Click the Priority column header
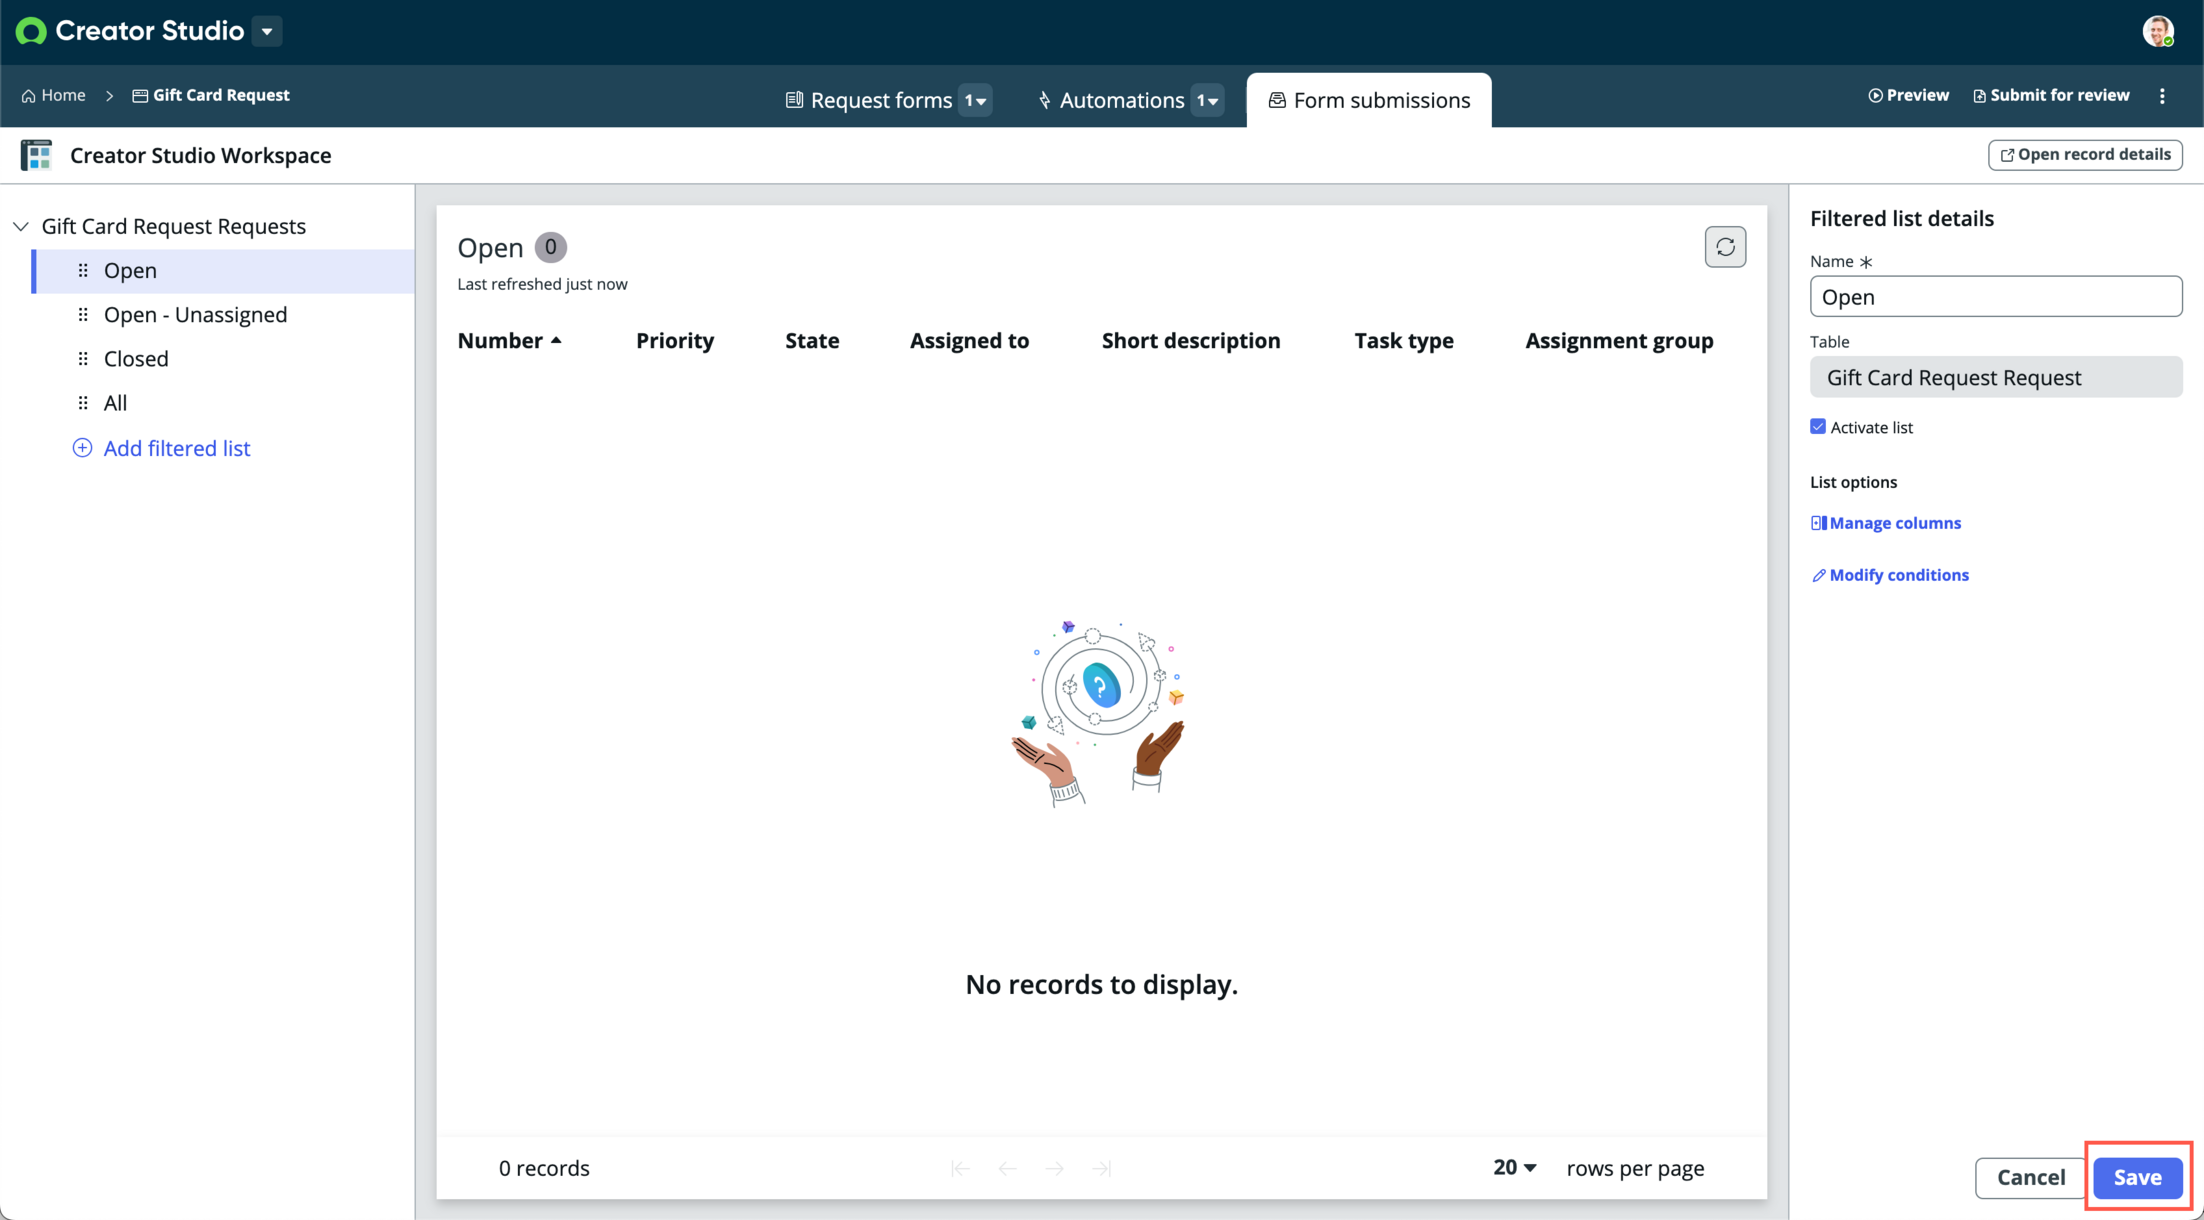This screenshot has width=2204, height=1220. [675, 340]
